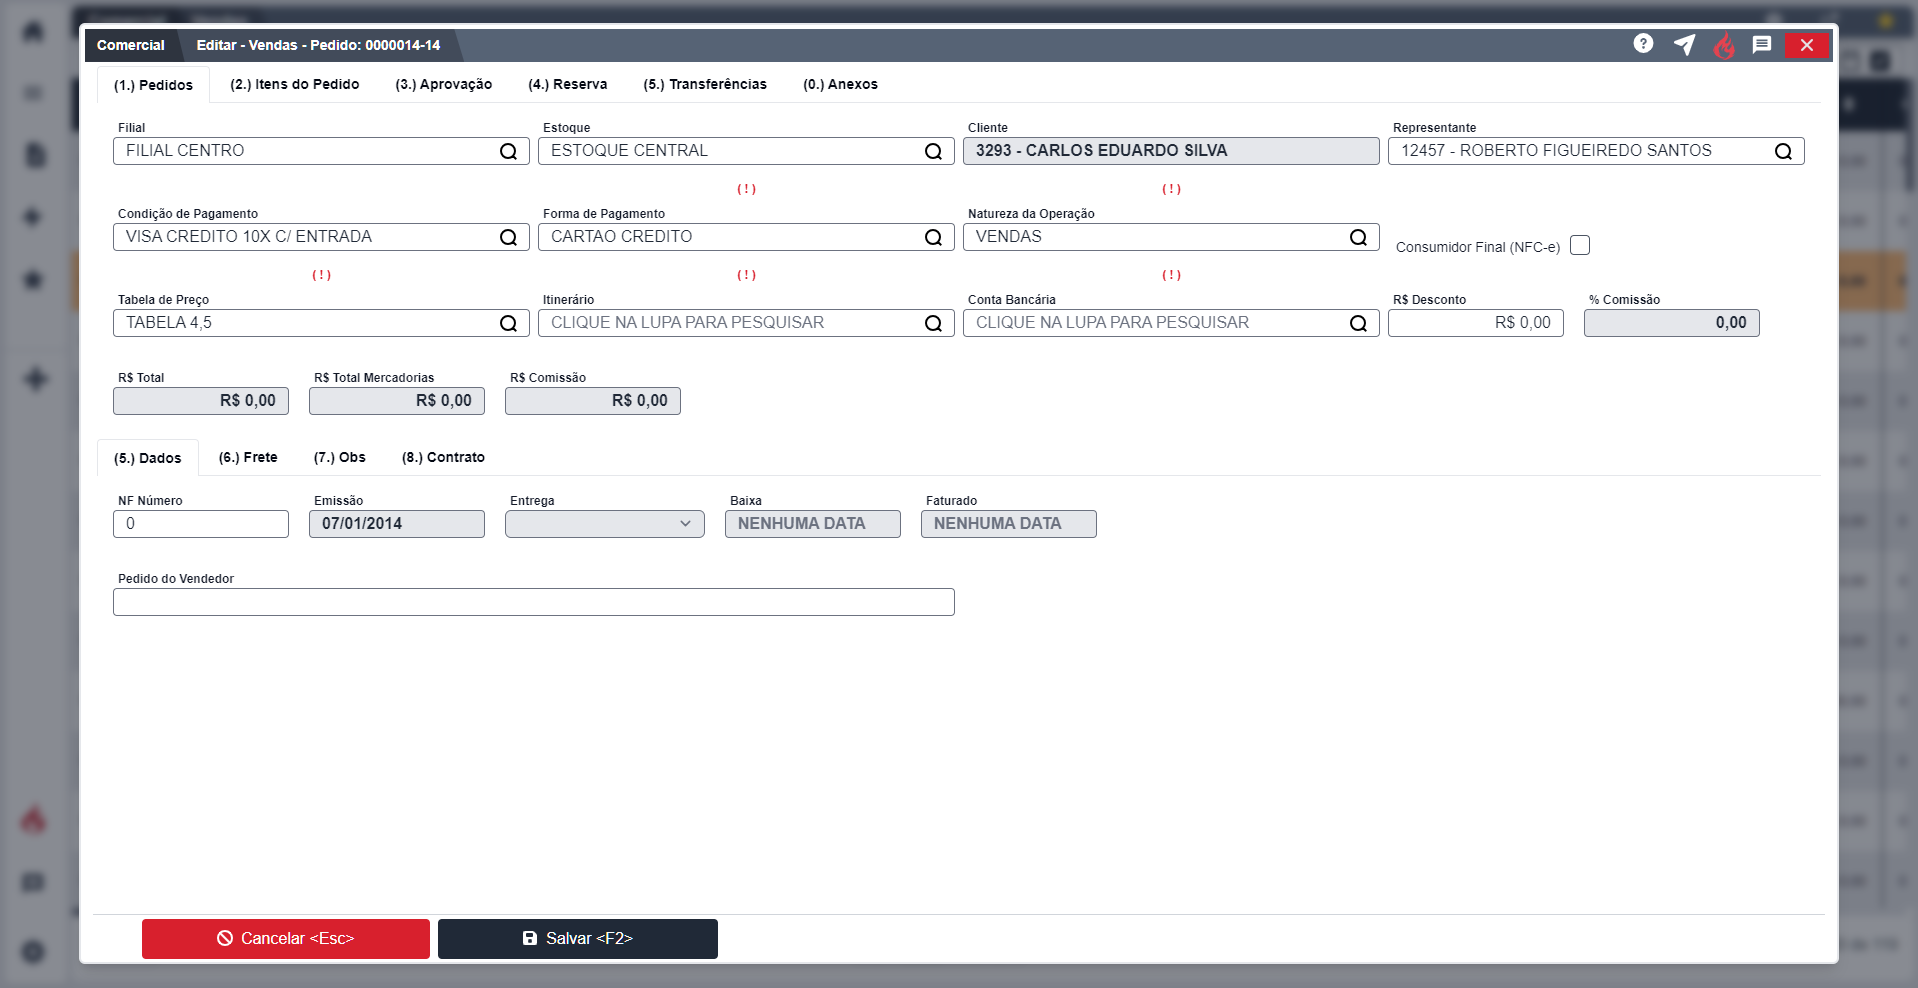
Task: Search Estoque with magnifier icon
Action: (934, 151)
